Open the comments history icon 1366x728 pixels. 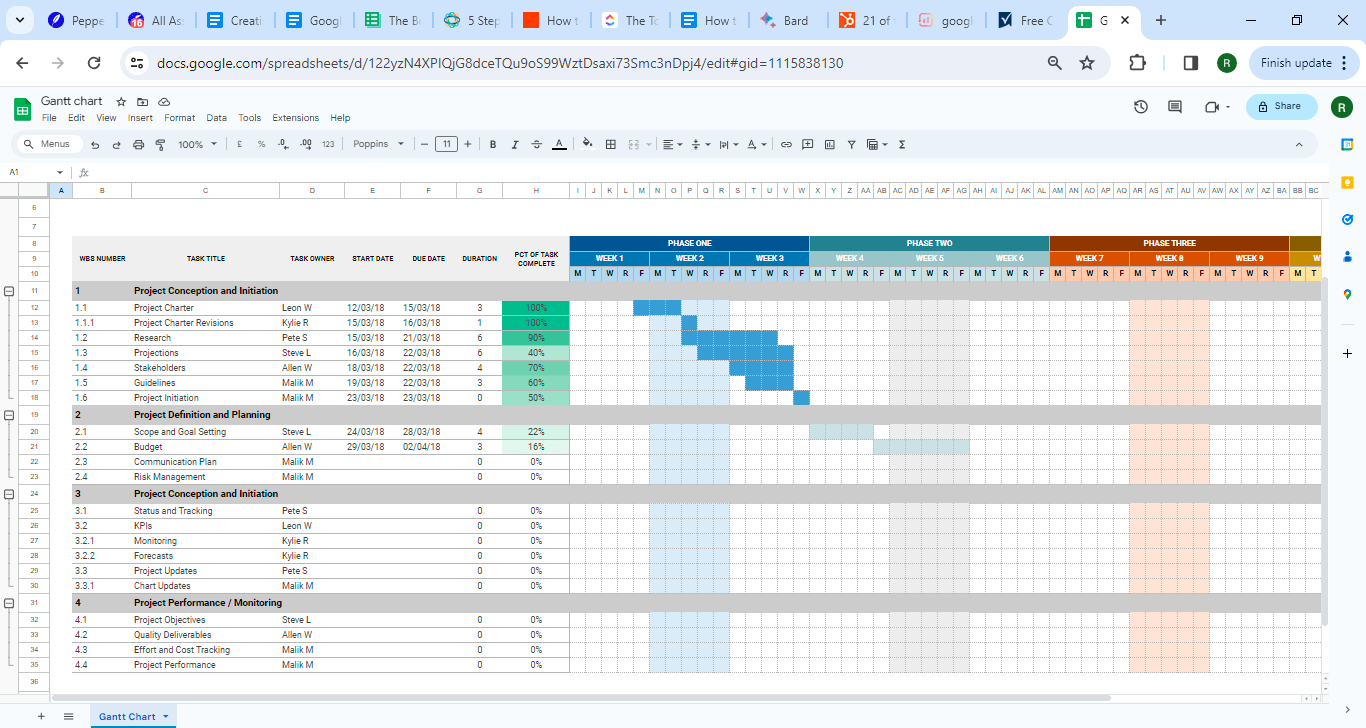tap(1175, 107)
